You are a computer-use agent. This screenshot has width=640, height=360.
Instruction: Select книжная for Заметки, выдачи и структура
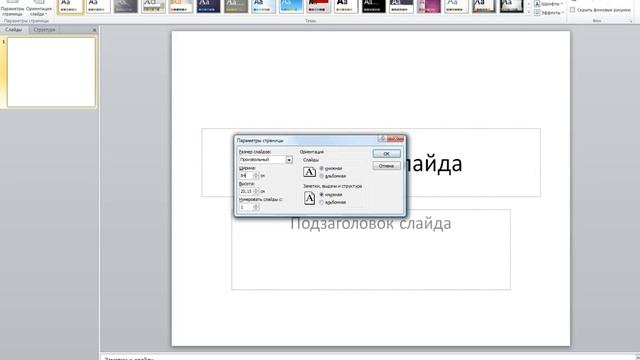tap(322, 195)
